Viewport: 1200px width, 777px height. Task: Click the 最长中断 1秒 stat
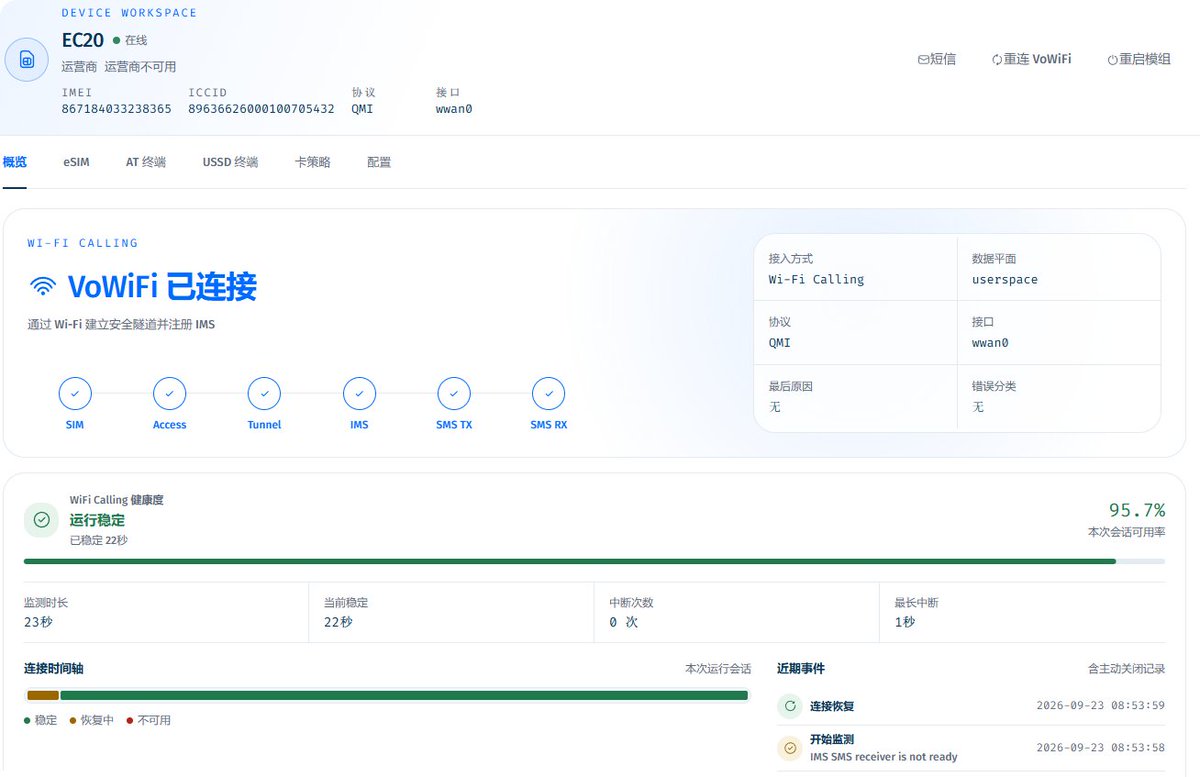tap(1023, 612)
